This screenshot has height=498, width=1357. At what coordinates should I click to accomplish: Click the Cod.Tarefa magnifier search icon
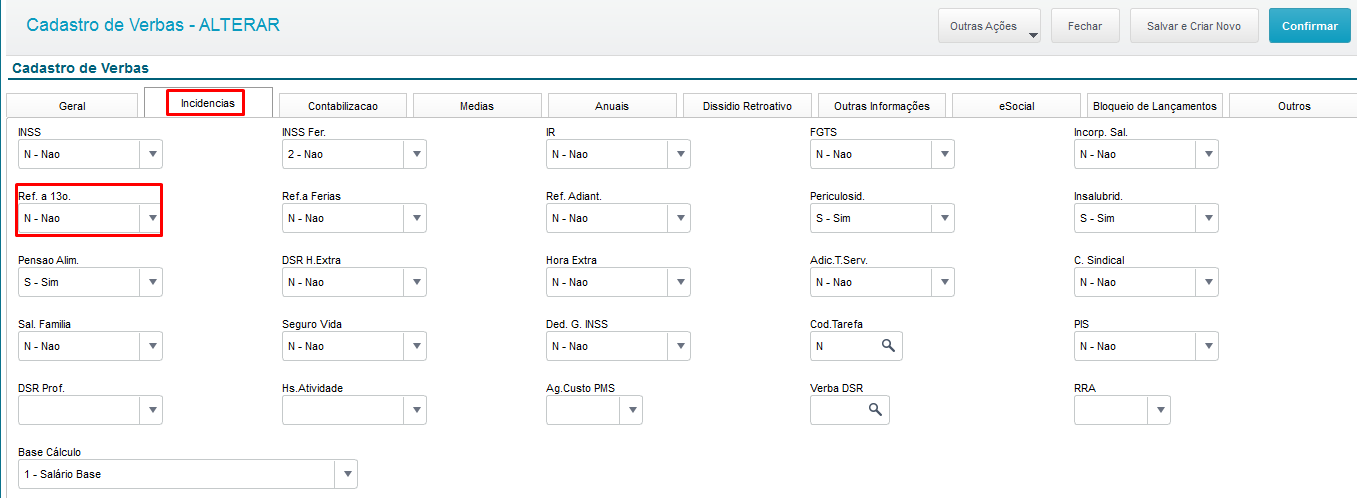tap(887, 346)
